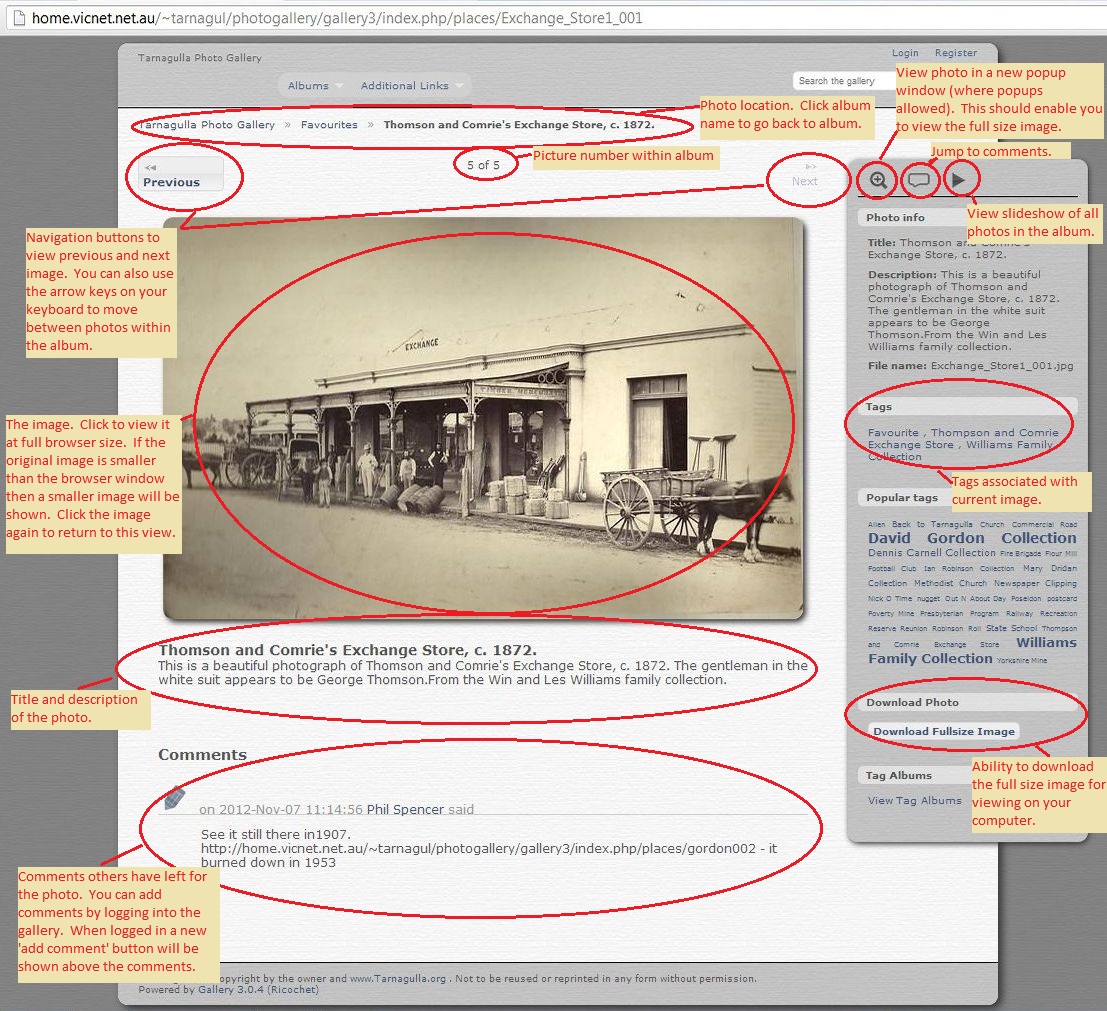Click the Tarnagulla Photo Gallery site title
The width and height of the screenshot is (1107, 1011).
[x=200, y=58]
